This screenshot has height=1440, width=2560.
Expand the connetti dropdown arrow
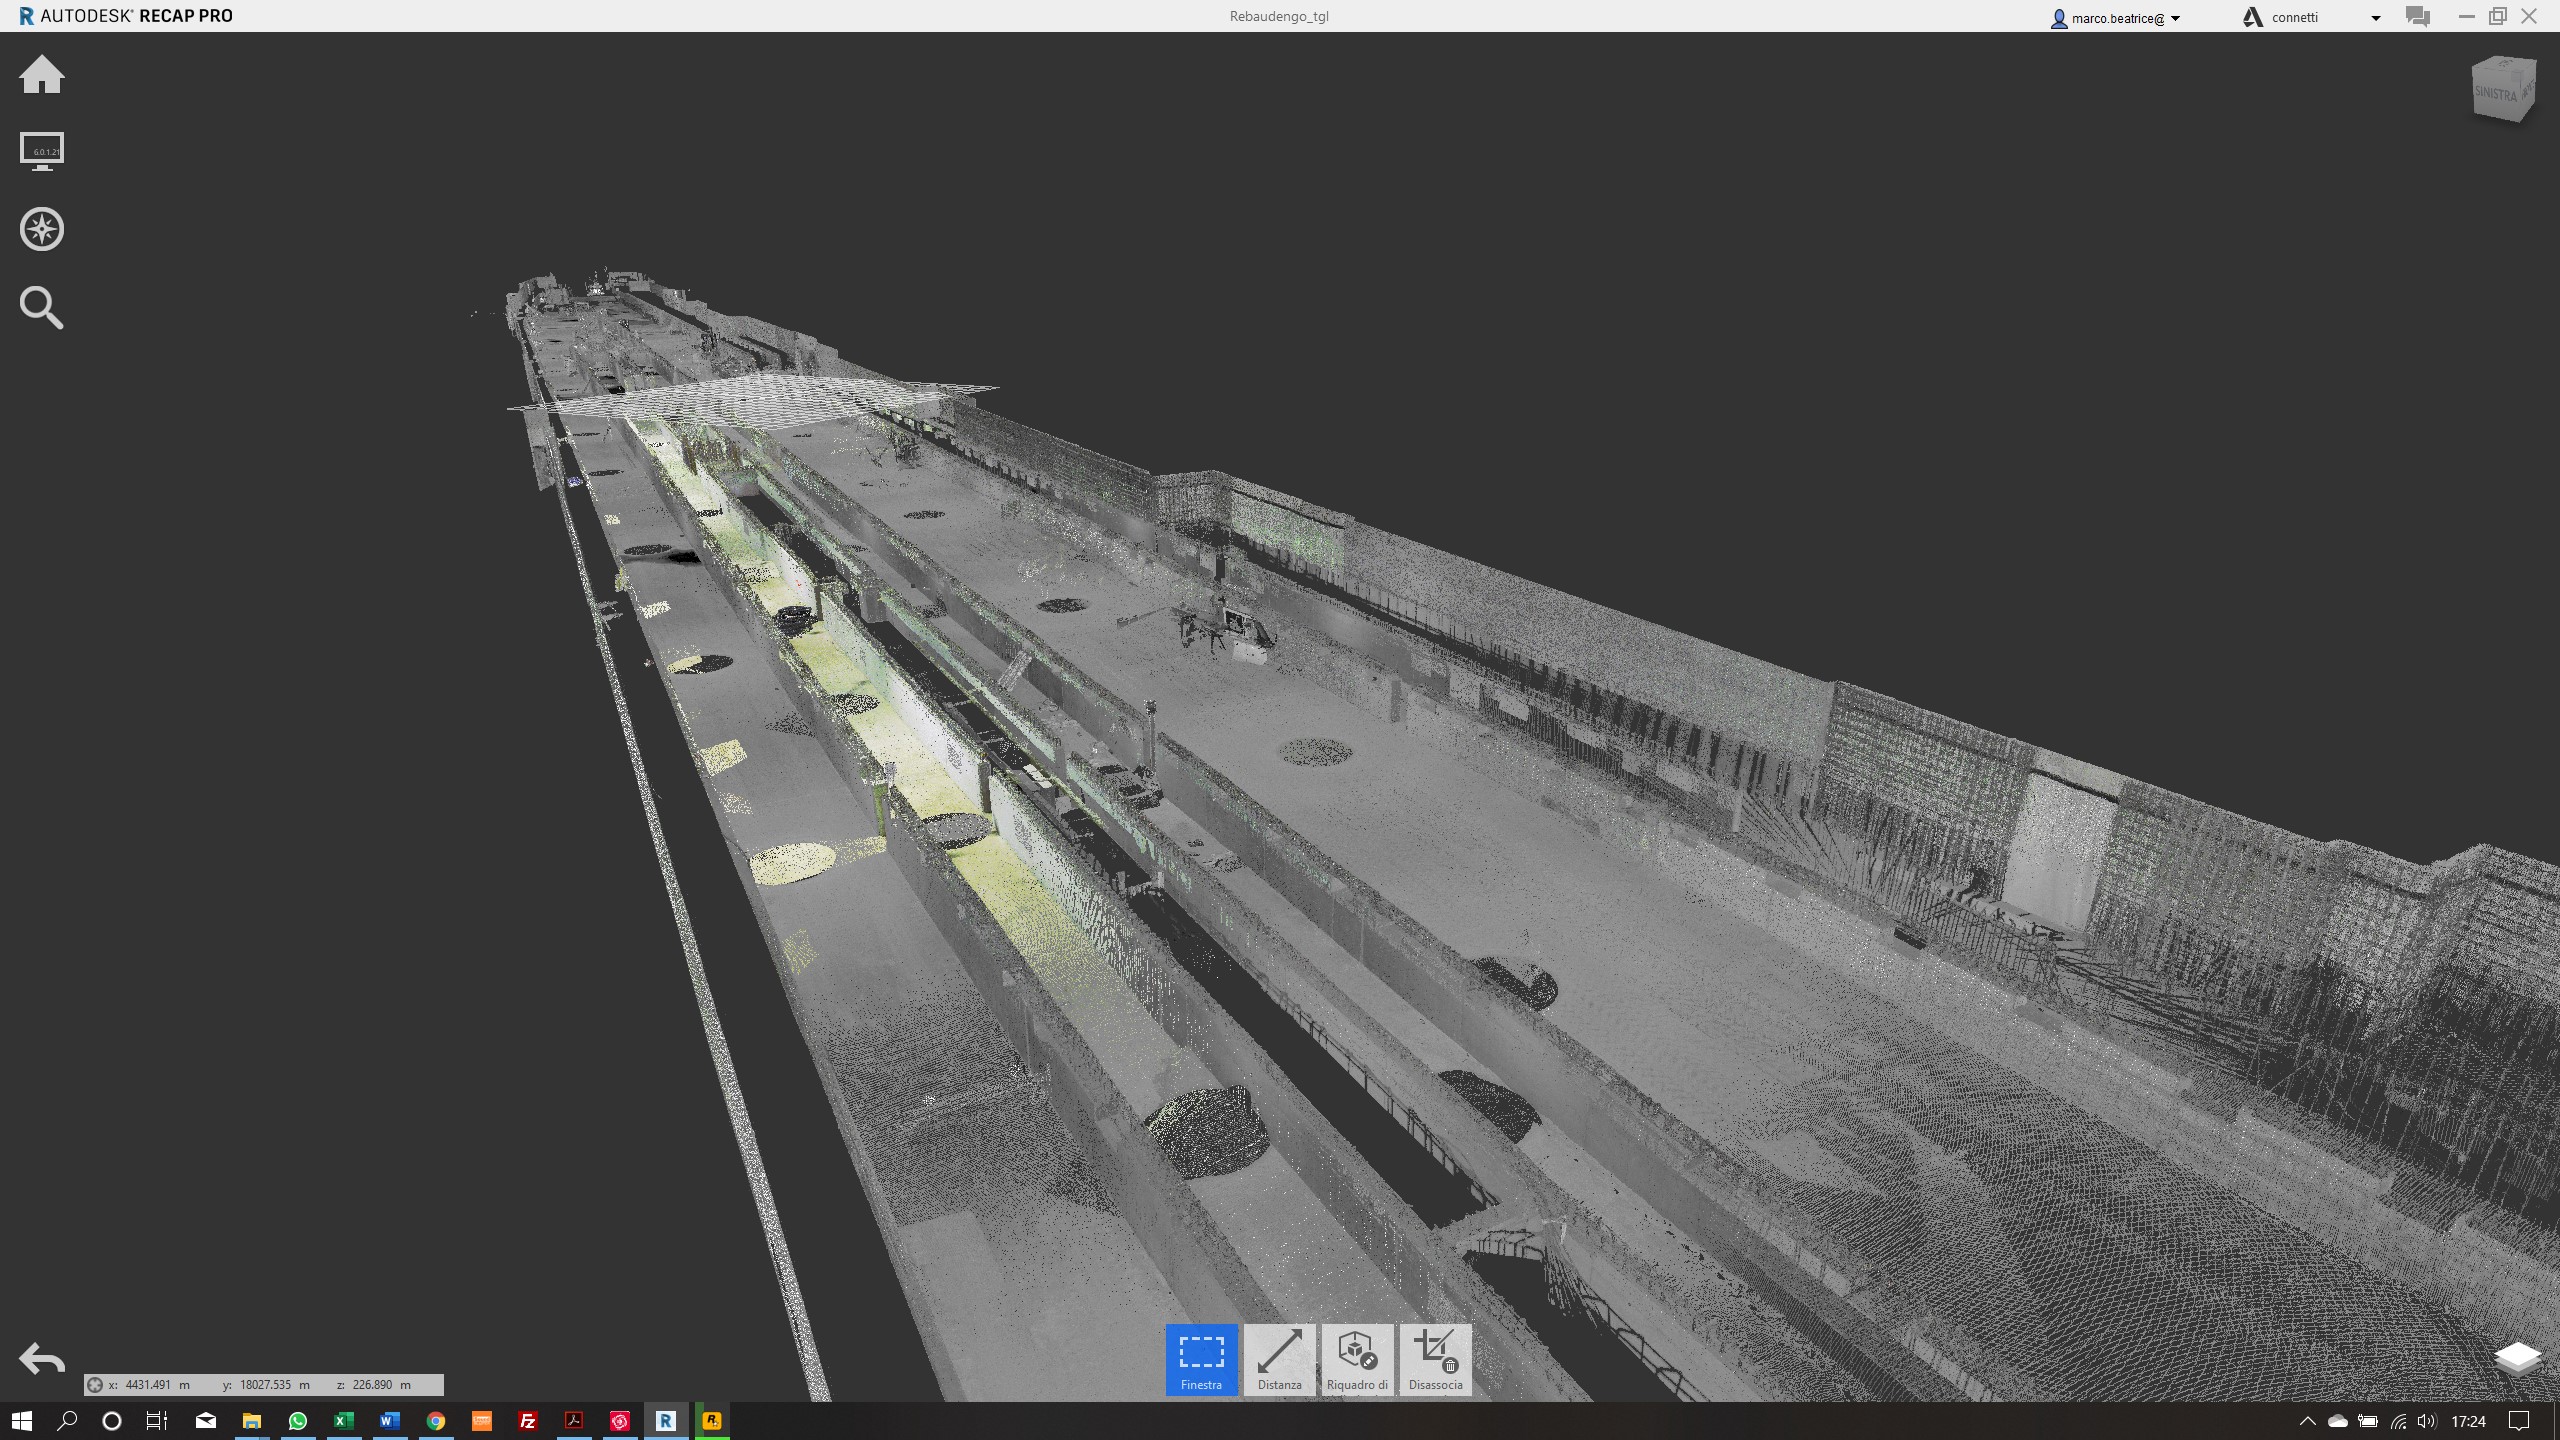click(x=2376, y=18)
